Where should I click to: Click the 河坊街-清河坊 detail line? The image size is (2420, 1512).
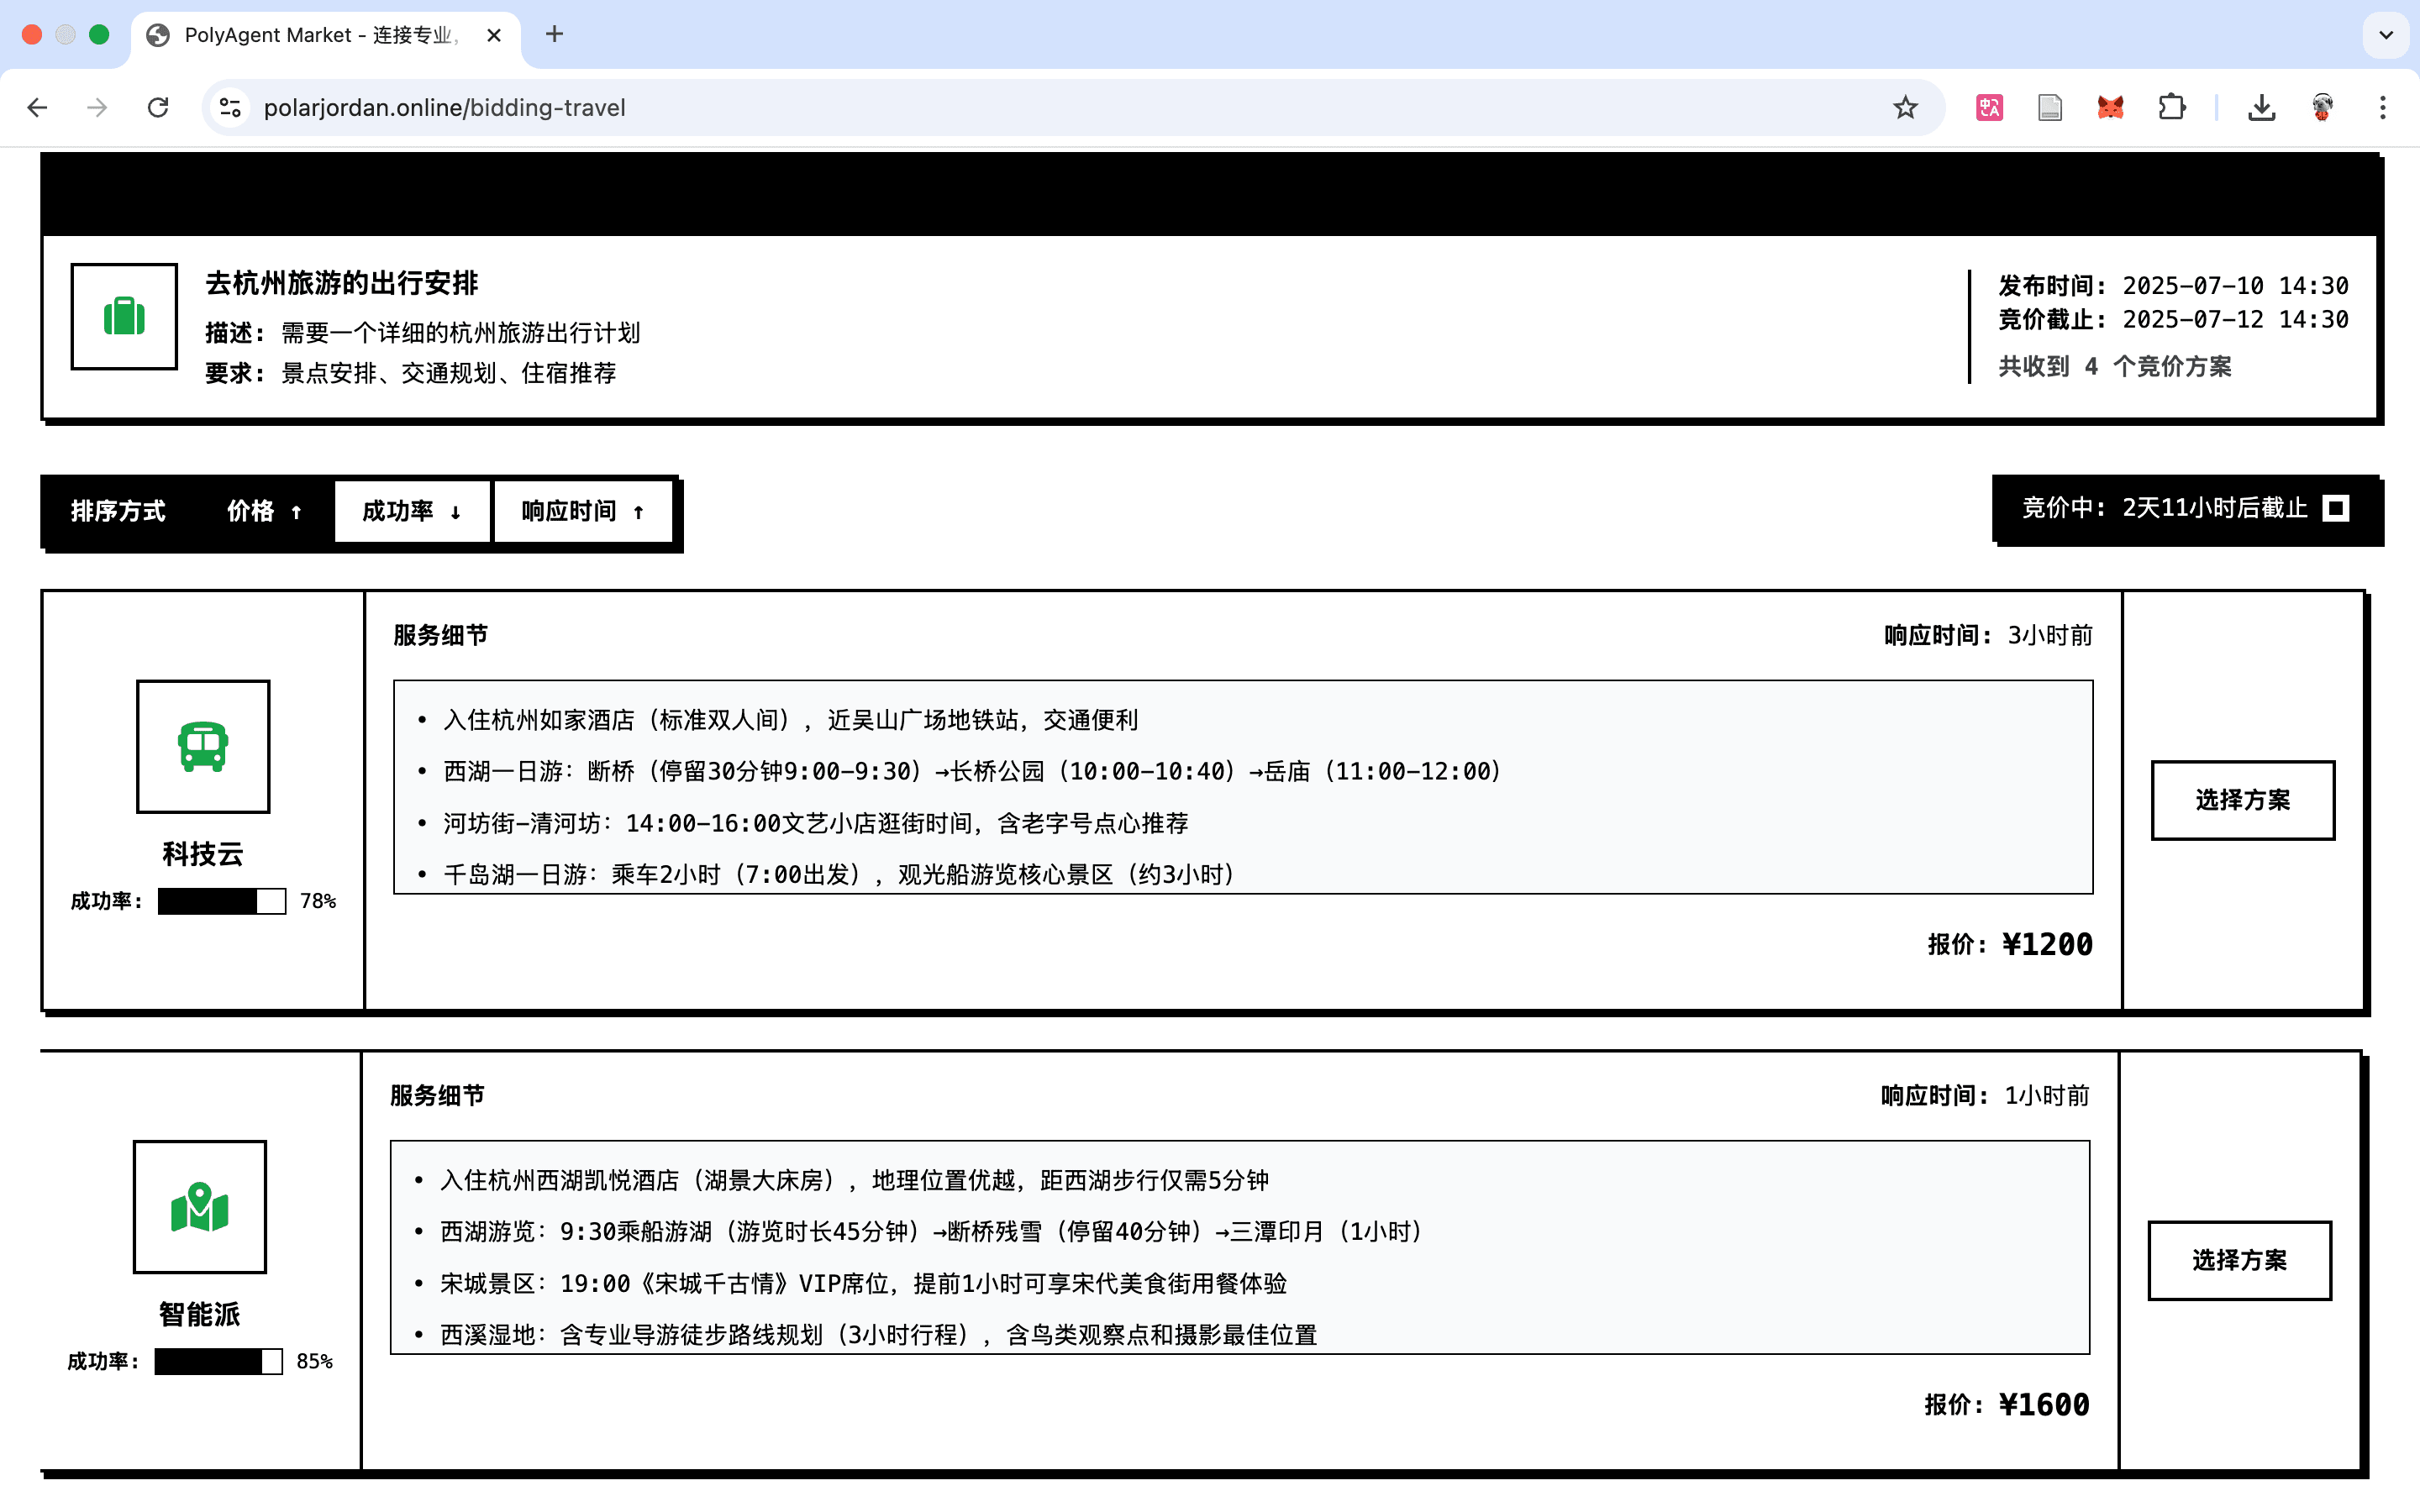pos(816,823)
